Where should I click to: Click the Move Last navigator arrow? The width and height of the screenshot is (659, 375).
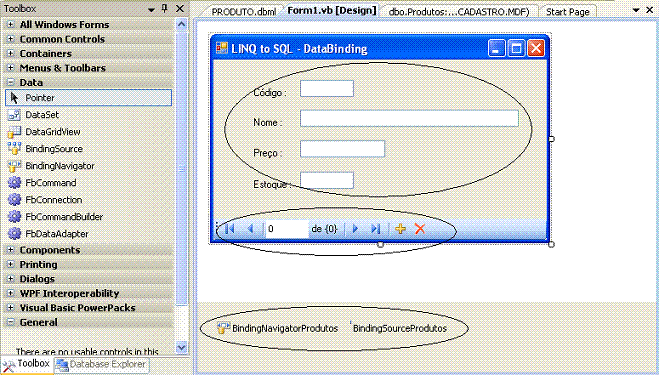375,229
